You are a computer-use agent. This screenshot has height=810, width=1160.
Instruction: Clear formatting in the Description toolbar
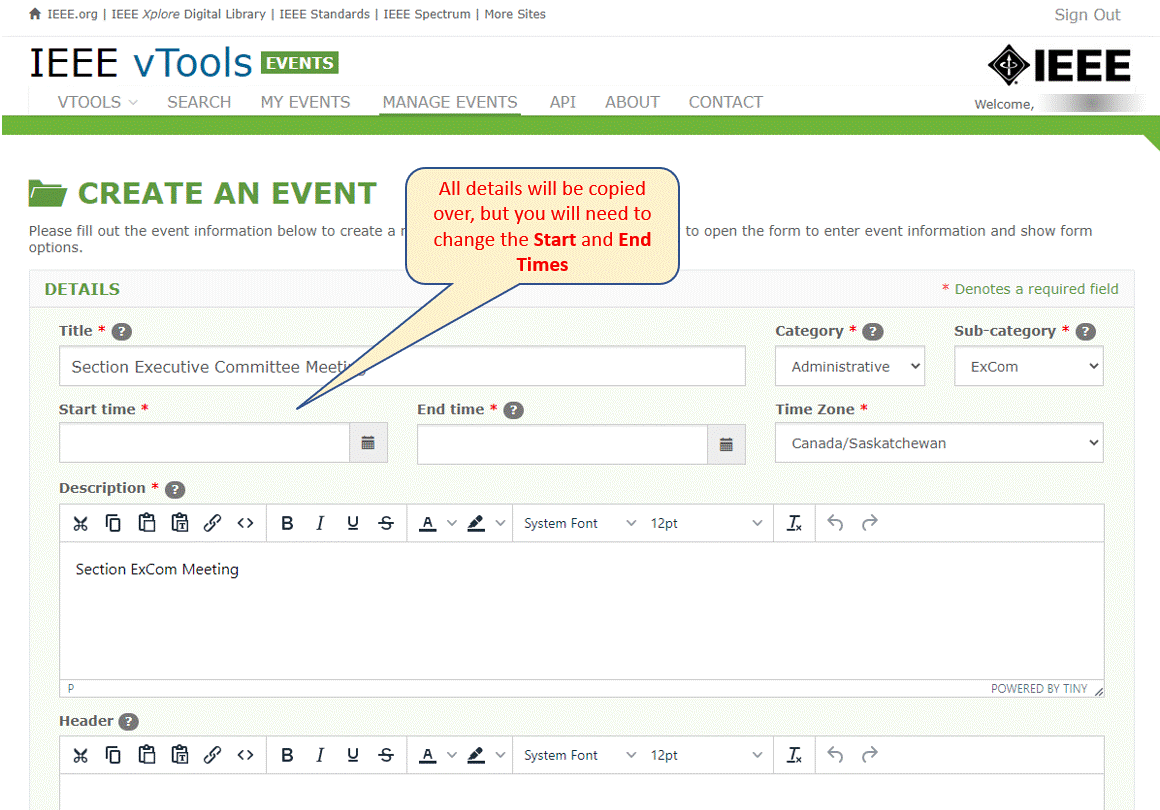point(795,524)
